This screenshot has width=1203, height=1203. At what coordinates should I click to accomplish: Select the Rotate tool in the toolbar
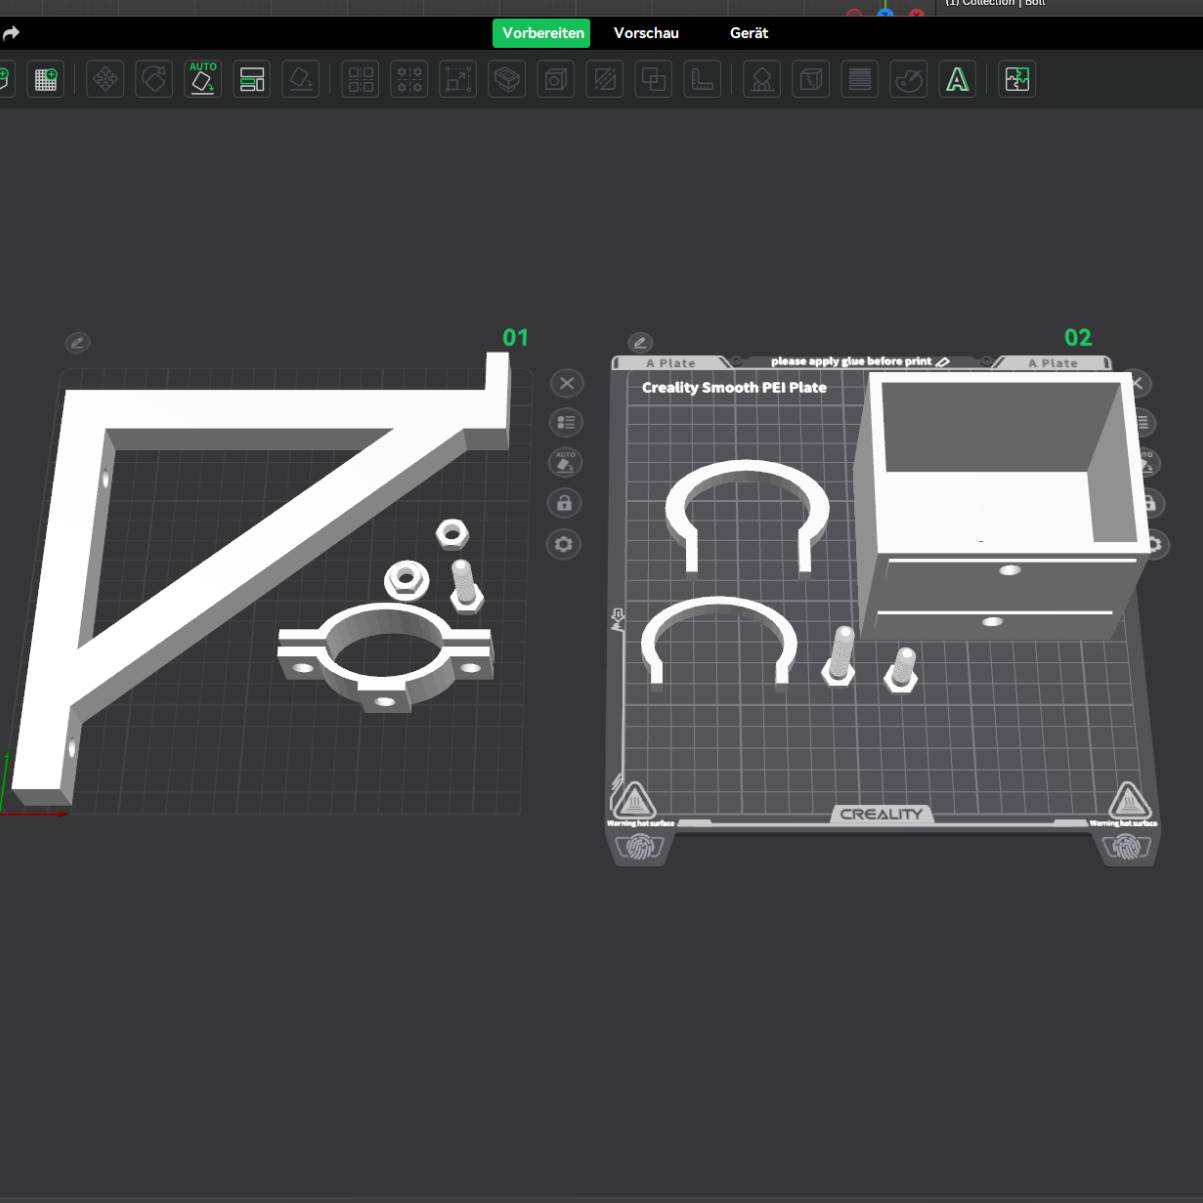154,79
